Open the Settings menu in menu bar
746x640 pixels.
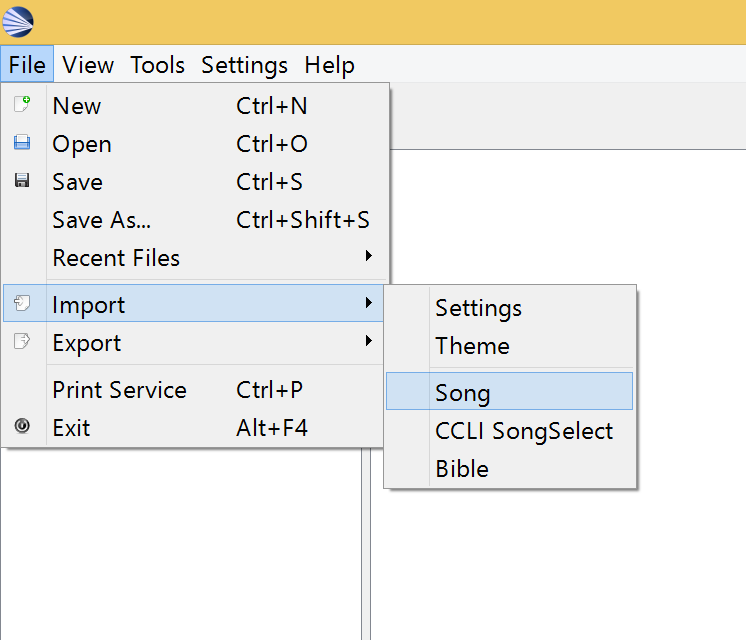point(245,65)
